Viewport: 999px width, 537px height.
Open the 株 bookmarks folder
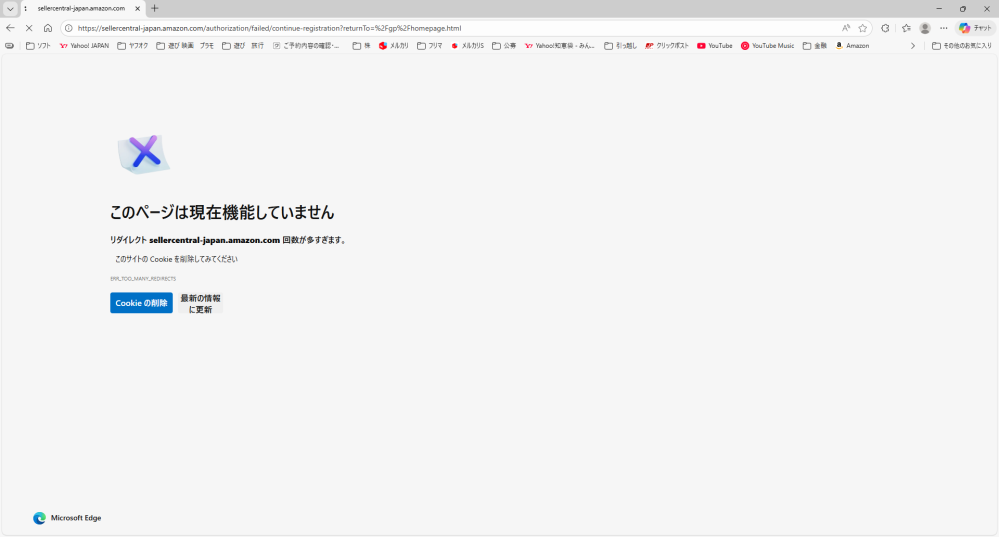pyautogui.click(x=361, y=46)
